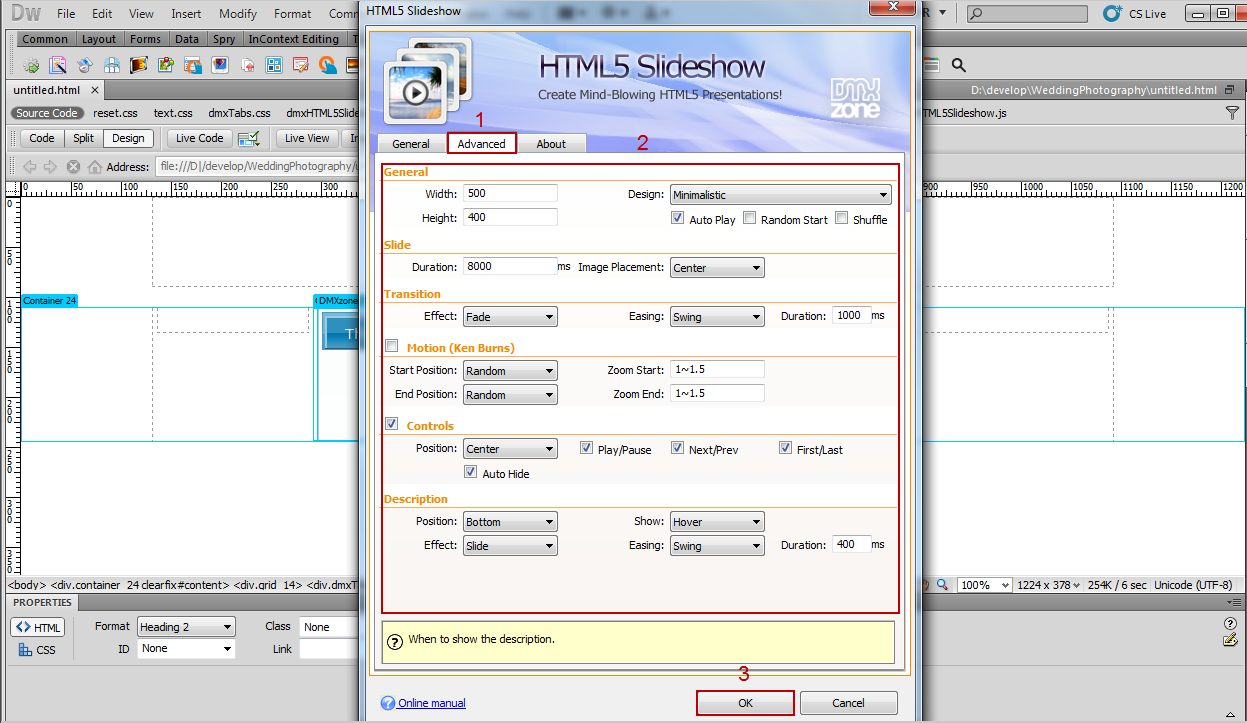Click the zoom magnifier in status bar
The width and height of the screenshot is (1247, 723).
[x=943, y=585]
